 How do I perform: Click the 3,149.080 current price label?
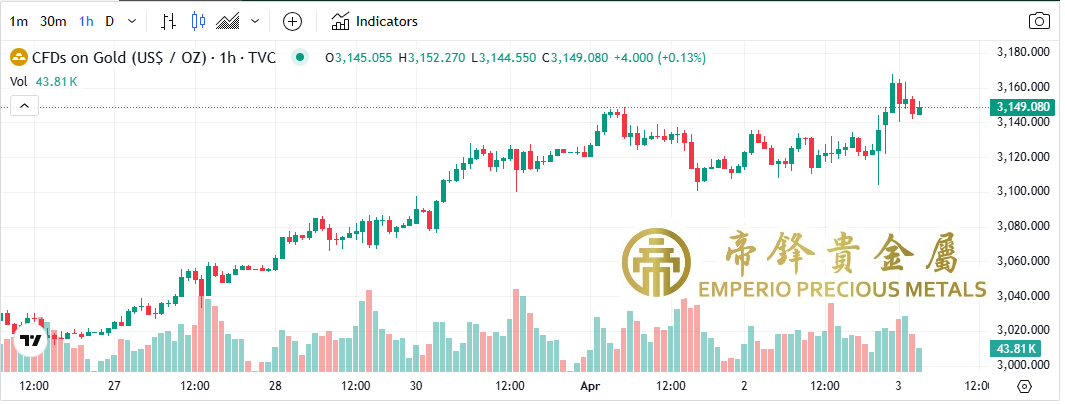pos(1022,107)
